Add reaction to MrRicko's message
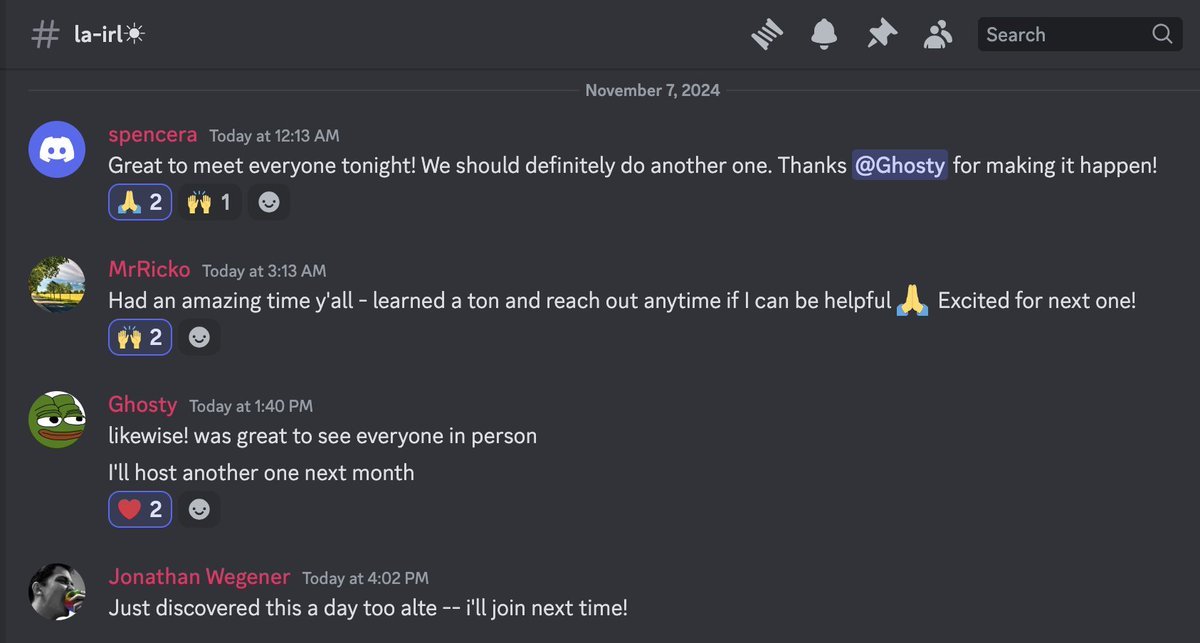 click(x=199, y=338)
